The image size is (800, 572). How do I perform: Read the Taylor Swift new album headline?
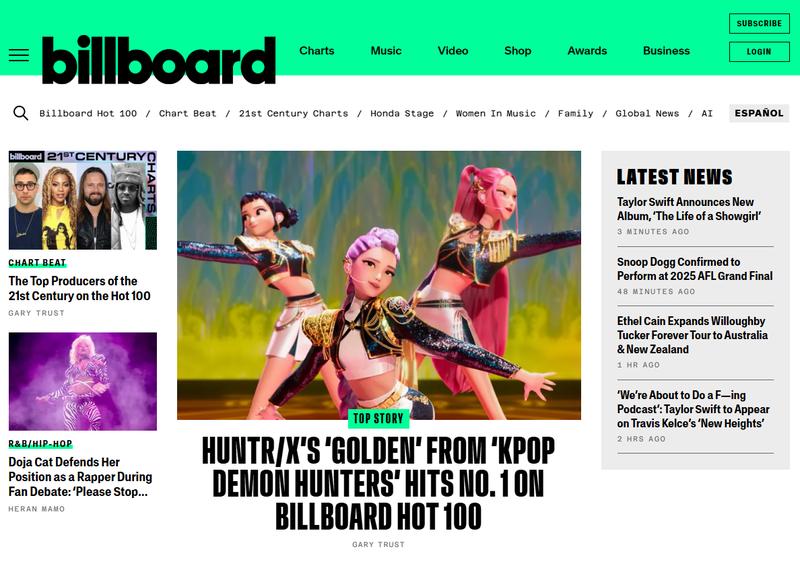[689, 209]
